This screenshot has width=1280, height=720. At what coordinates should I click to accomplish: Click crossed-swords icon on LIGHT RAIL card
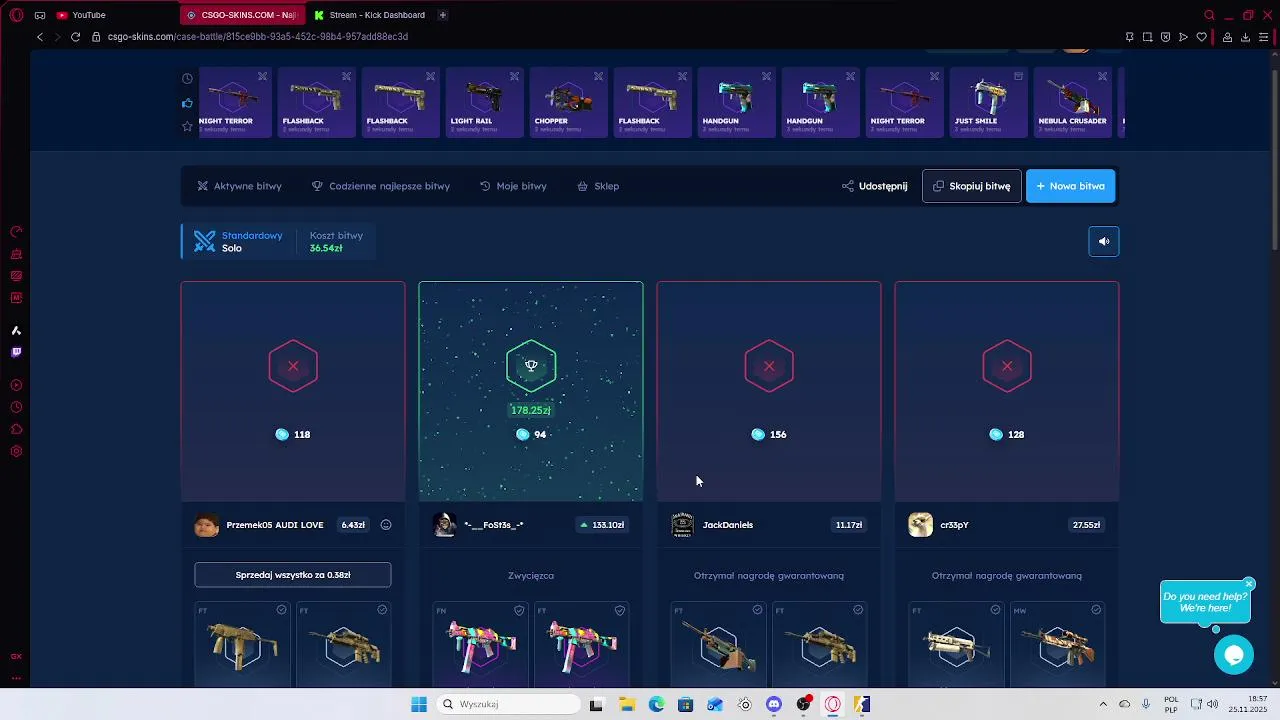[514, 76]
